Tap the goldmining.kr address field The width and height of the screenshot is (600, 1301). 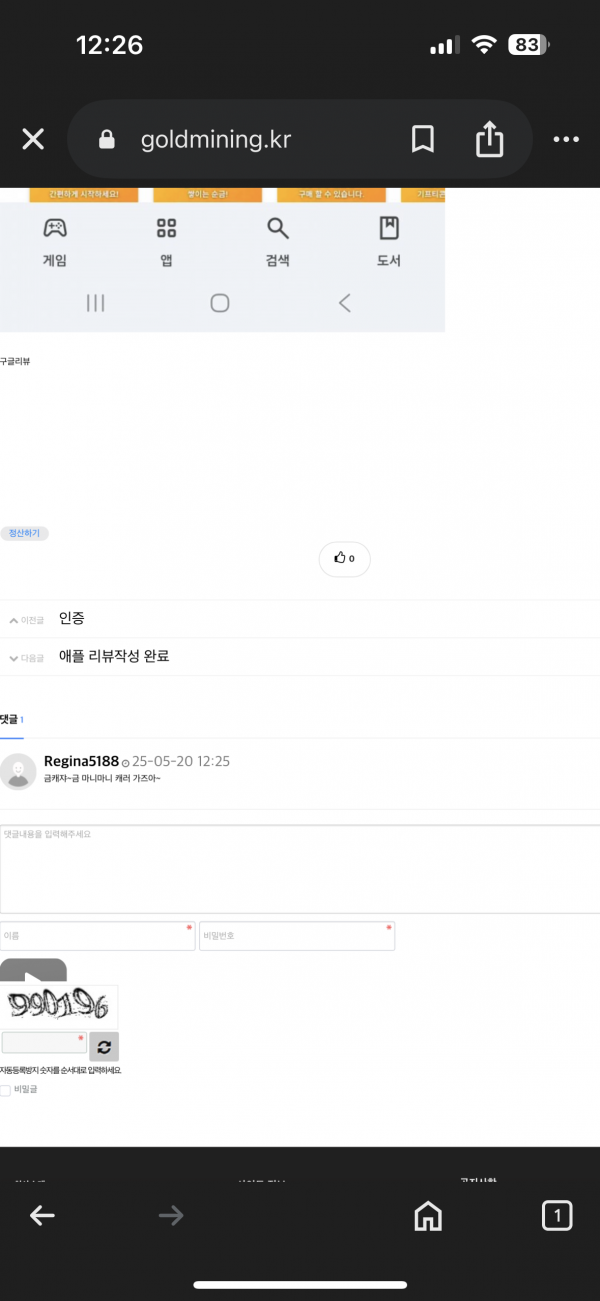[216, 139]
